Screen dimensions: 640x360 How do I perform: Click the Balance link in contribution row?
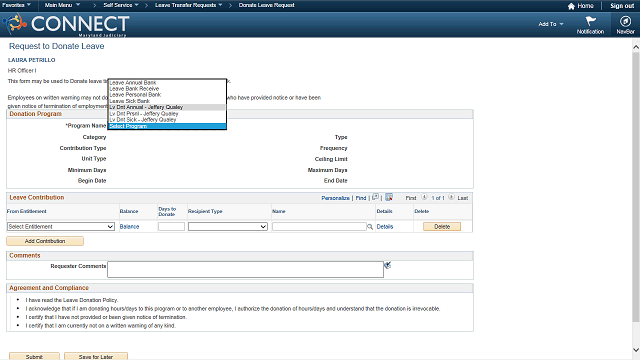[x=129, y=227]
